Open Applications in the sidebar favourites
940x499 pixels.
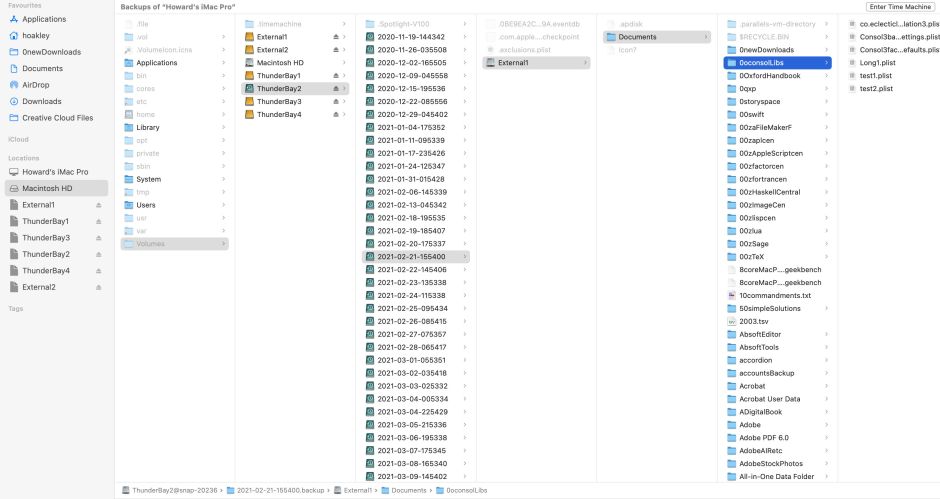[44, 19]
